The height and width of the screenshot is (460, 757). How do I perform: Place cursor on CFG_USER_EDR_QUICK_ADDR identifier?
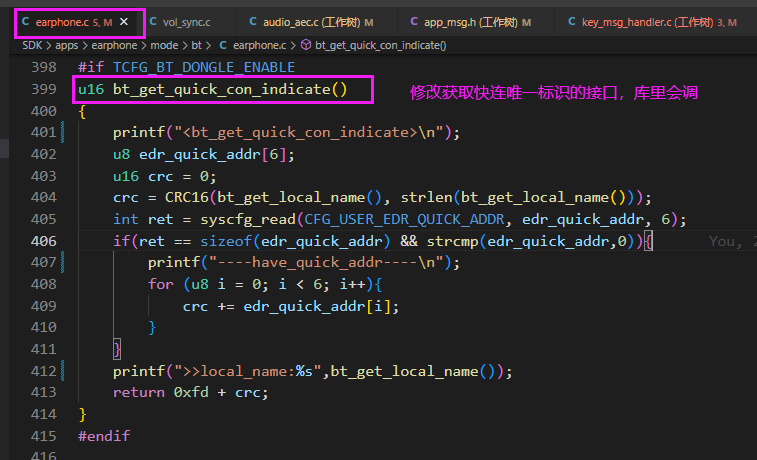point(404,220)
